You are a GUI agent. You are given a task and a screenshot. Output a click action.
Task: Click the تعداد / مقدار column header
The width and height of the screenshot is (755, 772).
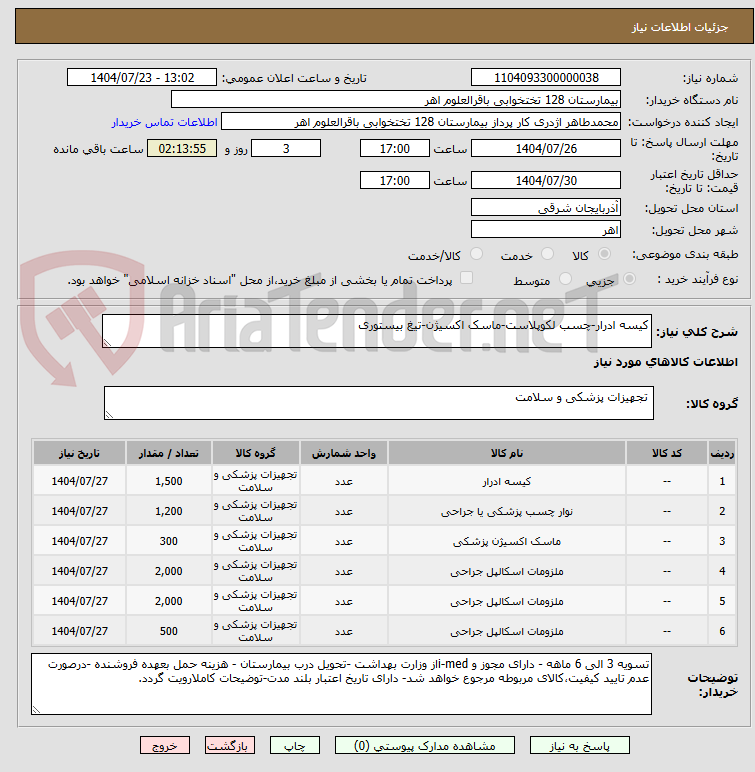point(168,453)
